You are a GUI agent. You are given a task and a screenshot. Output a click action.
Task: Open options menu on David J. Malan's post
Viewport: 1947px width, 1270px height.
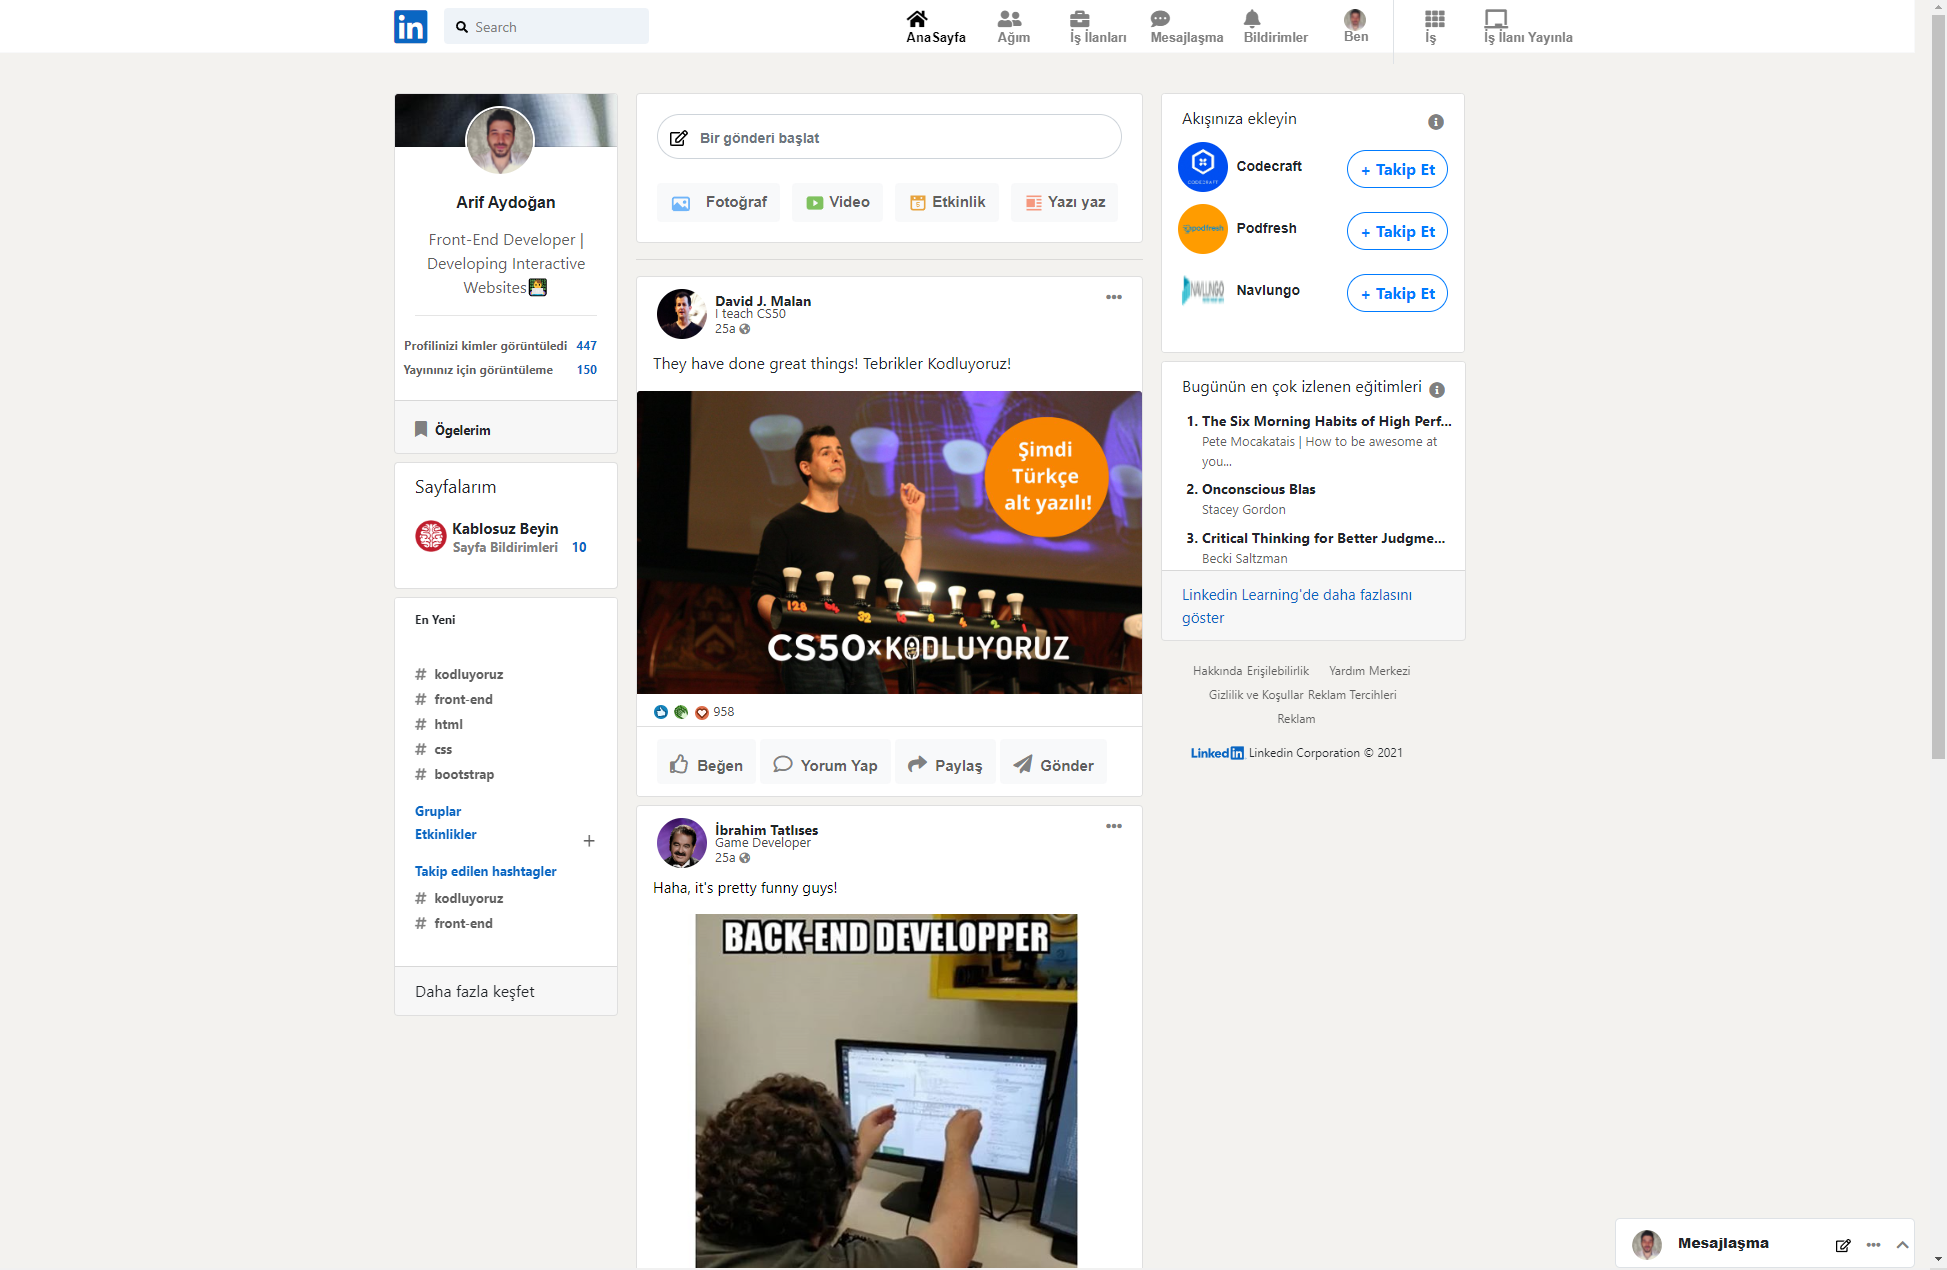tap(1114, 296)
